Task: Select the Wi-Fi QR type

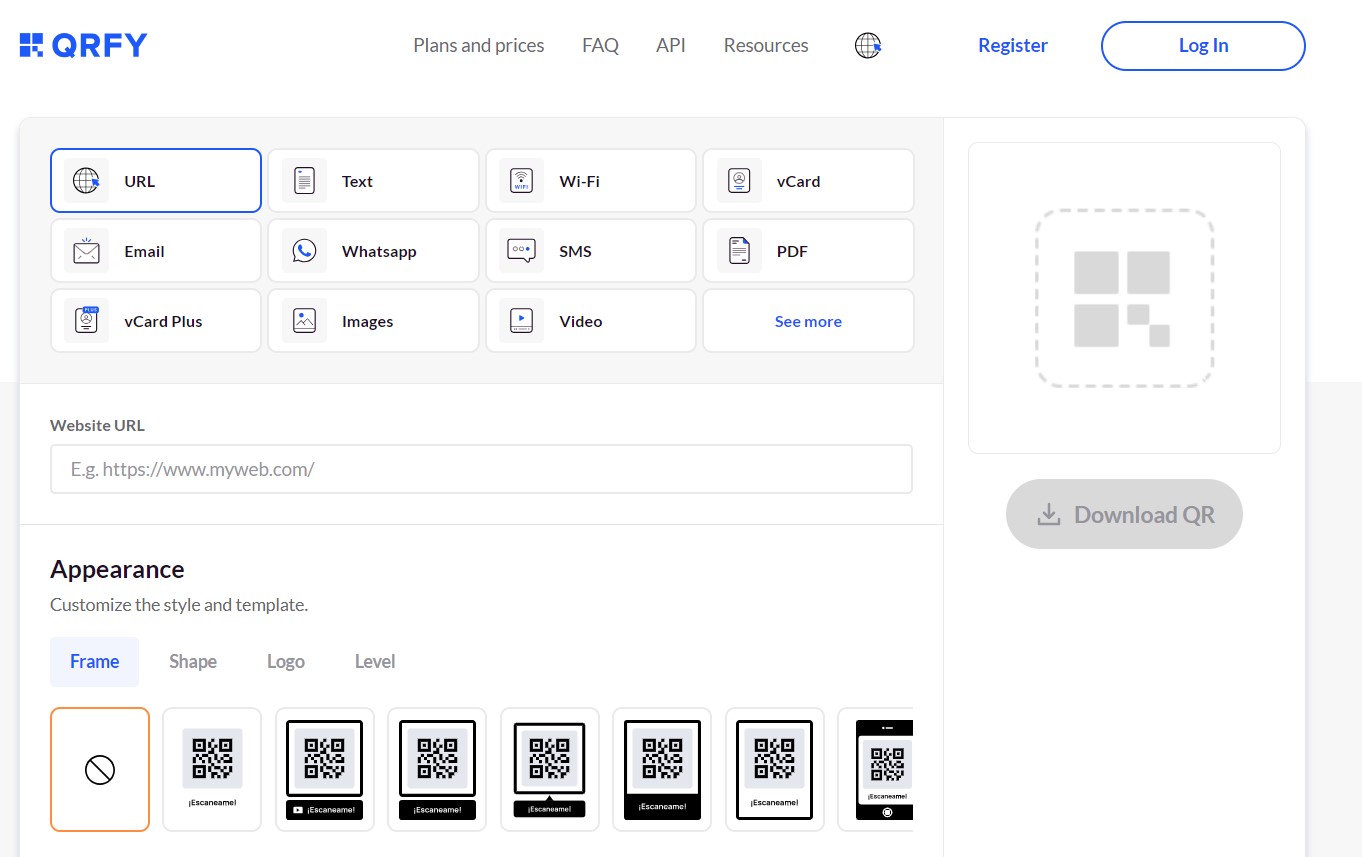Action: click(591, 181)
